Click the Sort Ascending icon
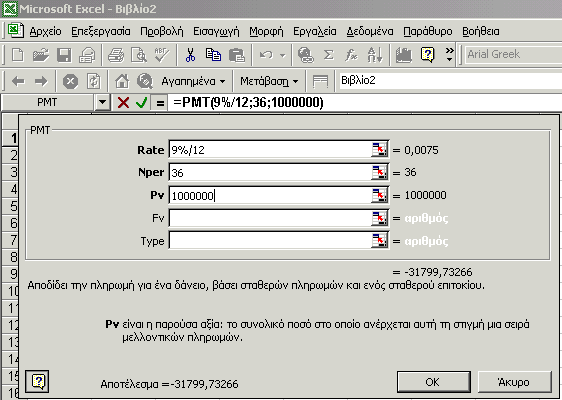This screenshot has height=400, width=562. (375, 55)
